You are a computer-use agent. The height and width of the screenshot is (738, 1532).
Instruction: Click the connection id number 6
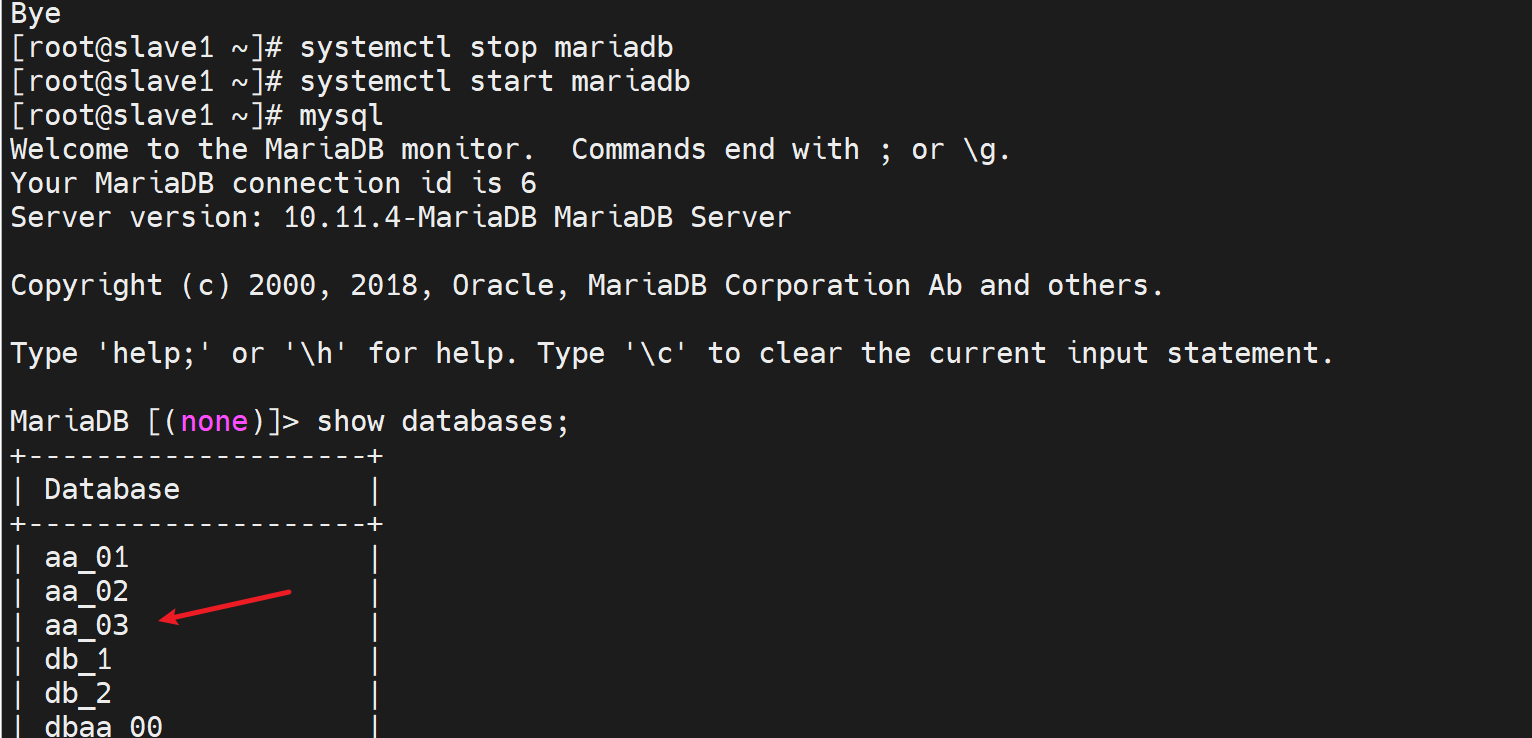point(528,184)
